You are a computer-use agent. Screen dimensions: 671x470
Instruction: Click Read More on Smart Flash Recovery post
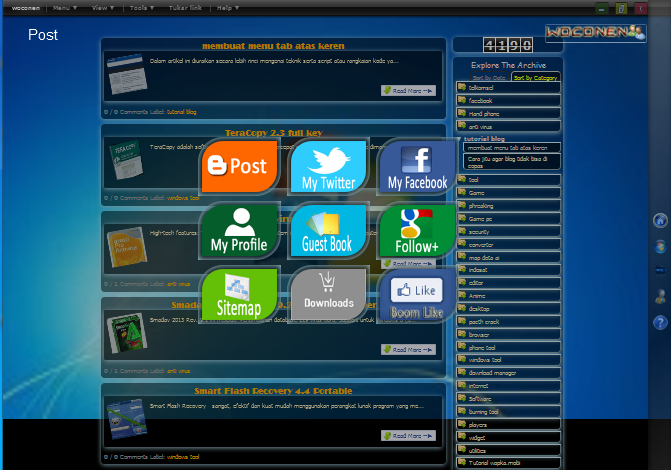click(408, 436)
